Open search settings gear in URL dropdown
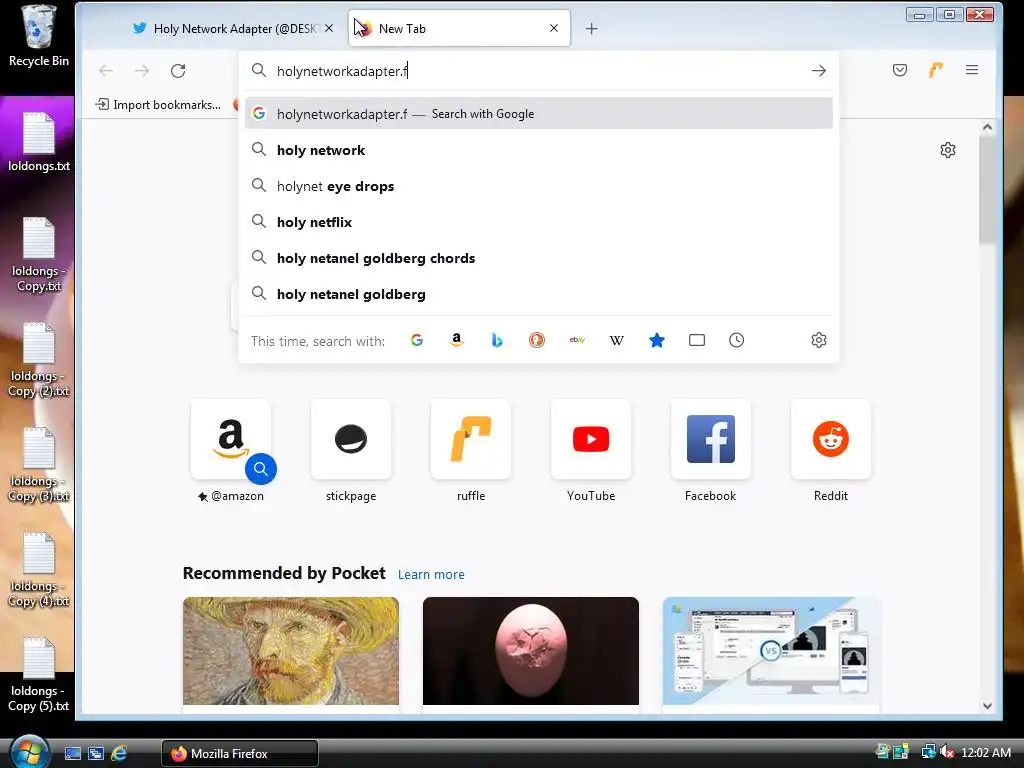 819,340
